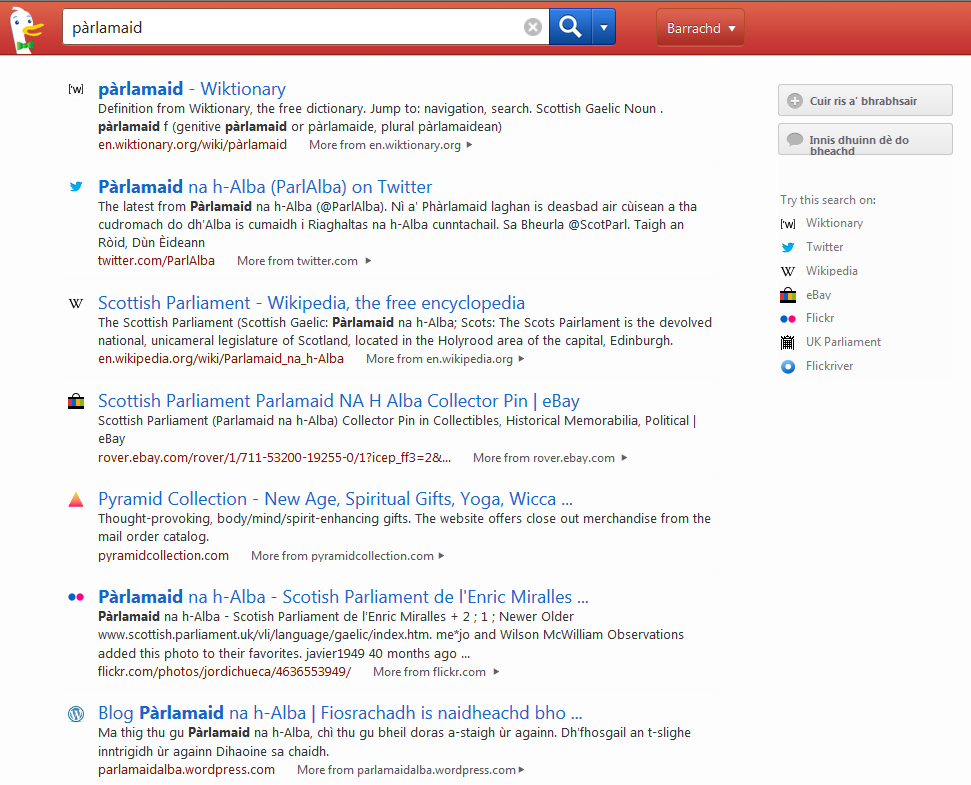The height and width of the screenshot is (785, 971).
Task: Expand More from en.wiktionary.org
Action: point(391,145)
